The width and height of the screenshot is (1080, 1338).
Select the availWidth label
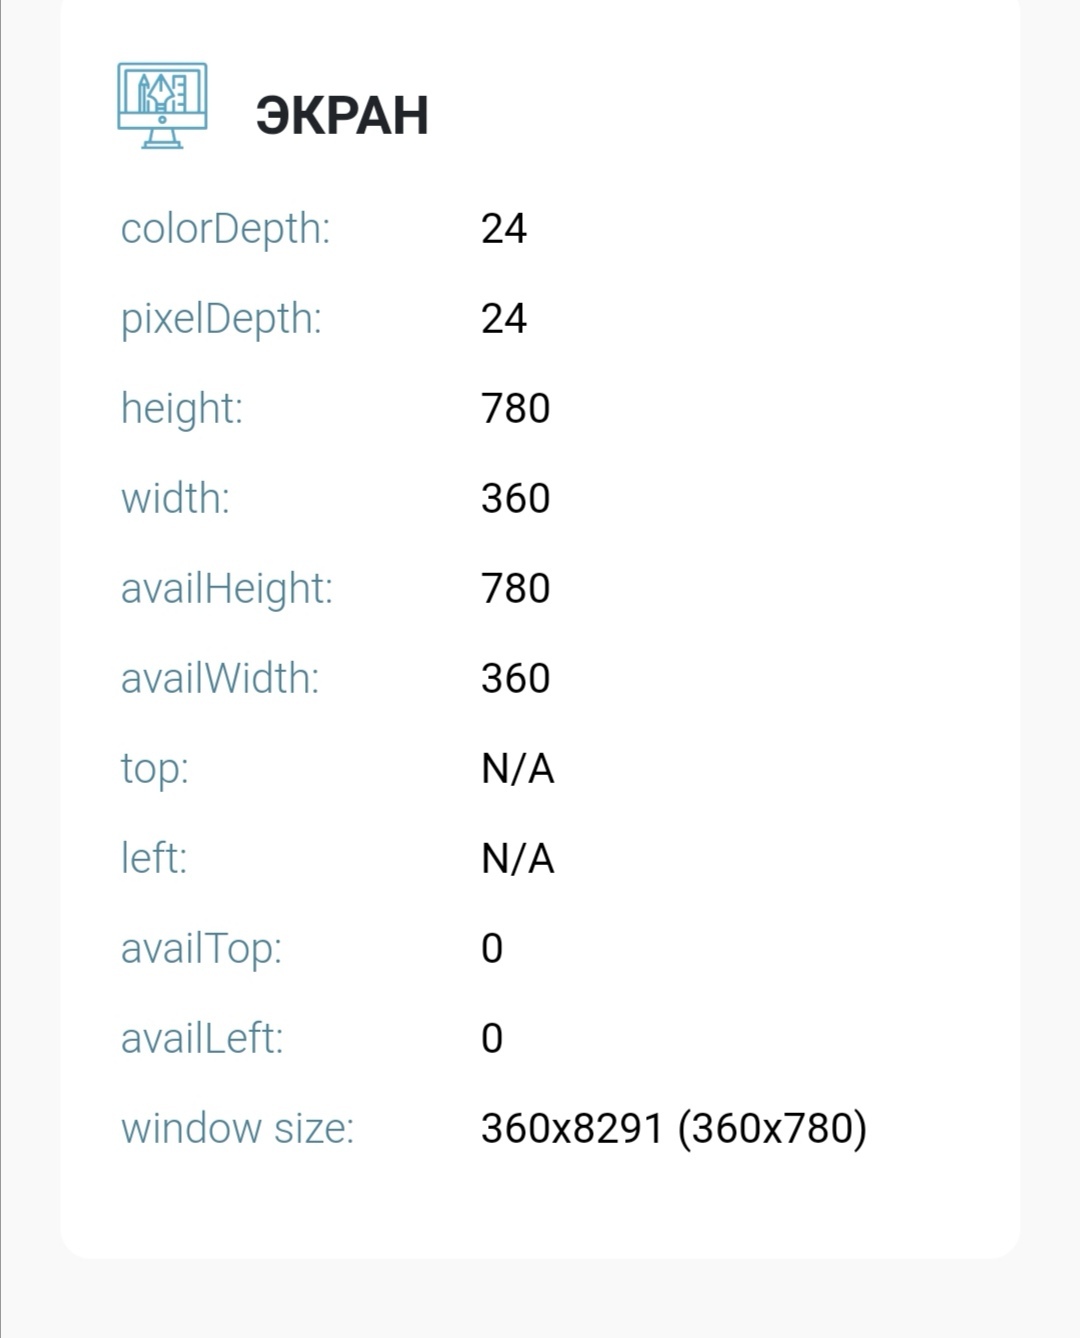(x=220, y=679)
